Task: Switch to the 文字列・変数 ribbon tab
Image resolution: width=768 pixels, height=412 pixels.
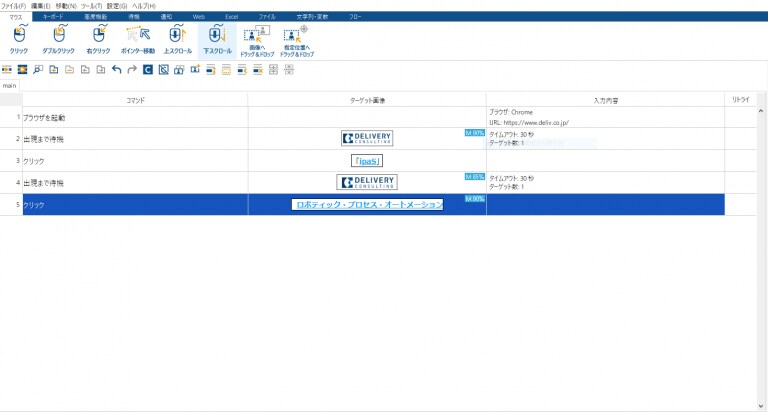Action: pyautogui.click(x=312, y=17)
